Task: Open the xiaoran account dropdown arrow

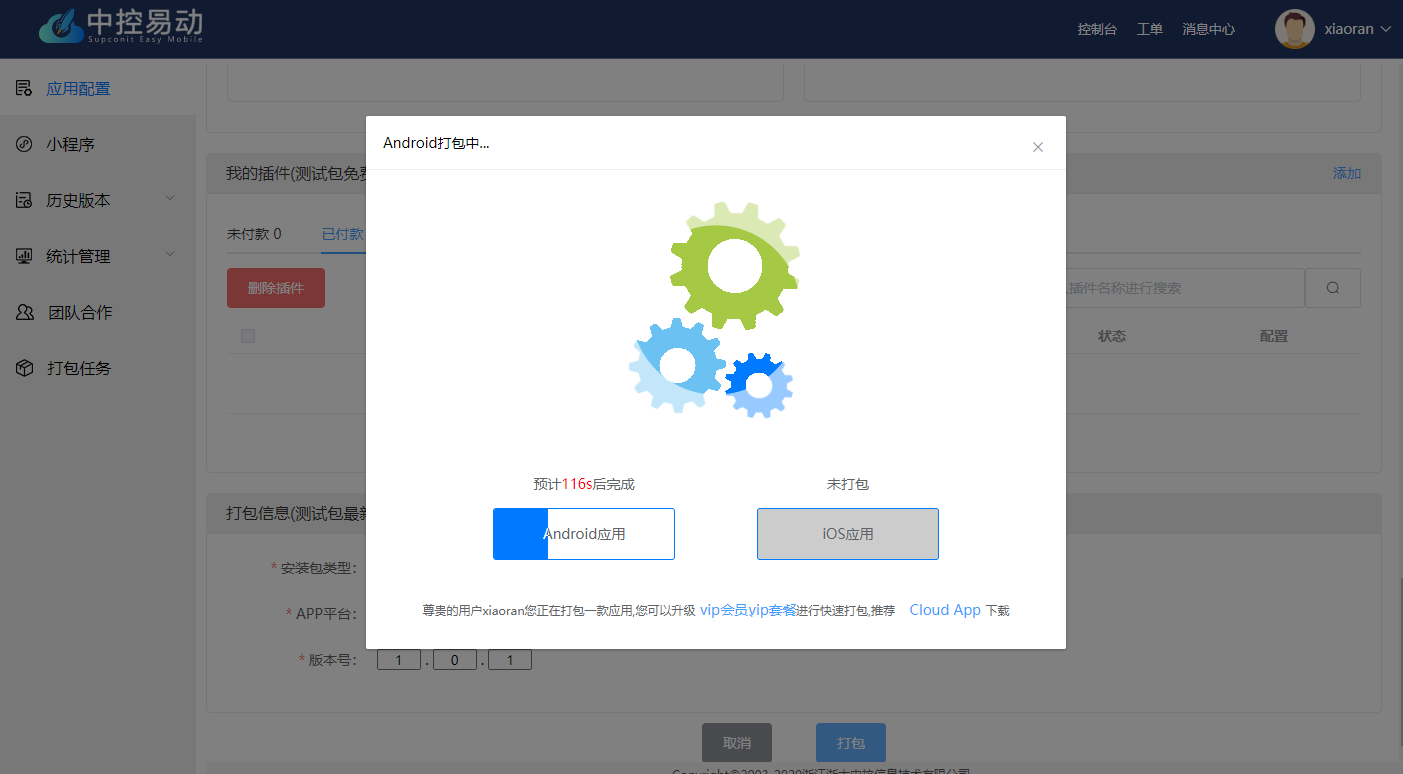Action: [x=1386, y=29]
